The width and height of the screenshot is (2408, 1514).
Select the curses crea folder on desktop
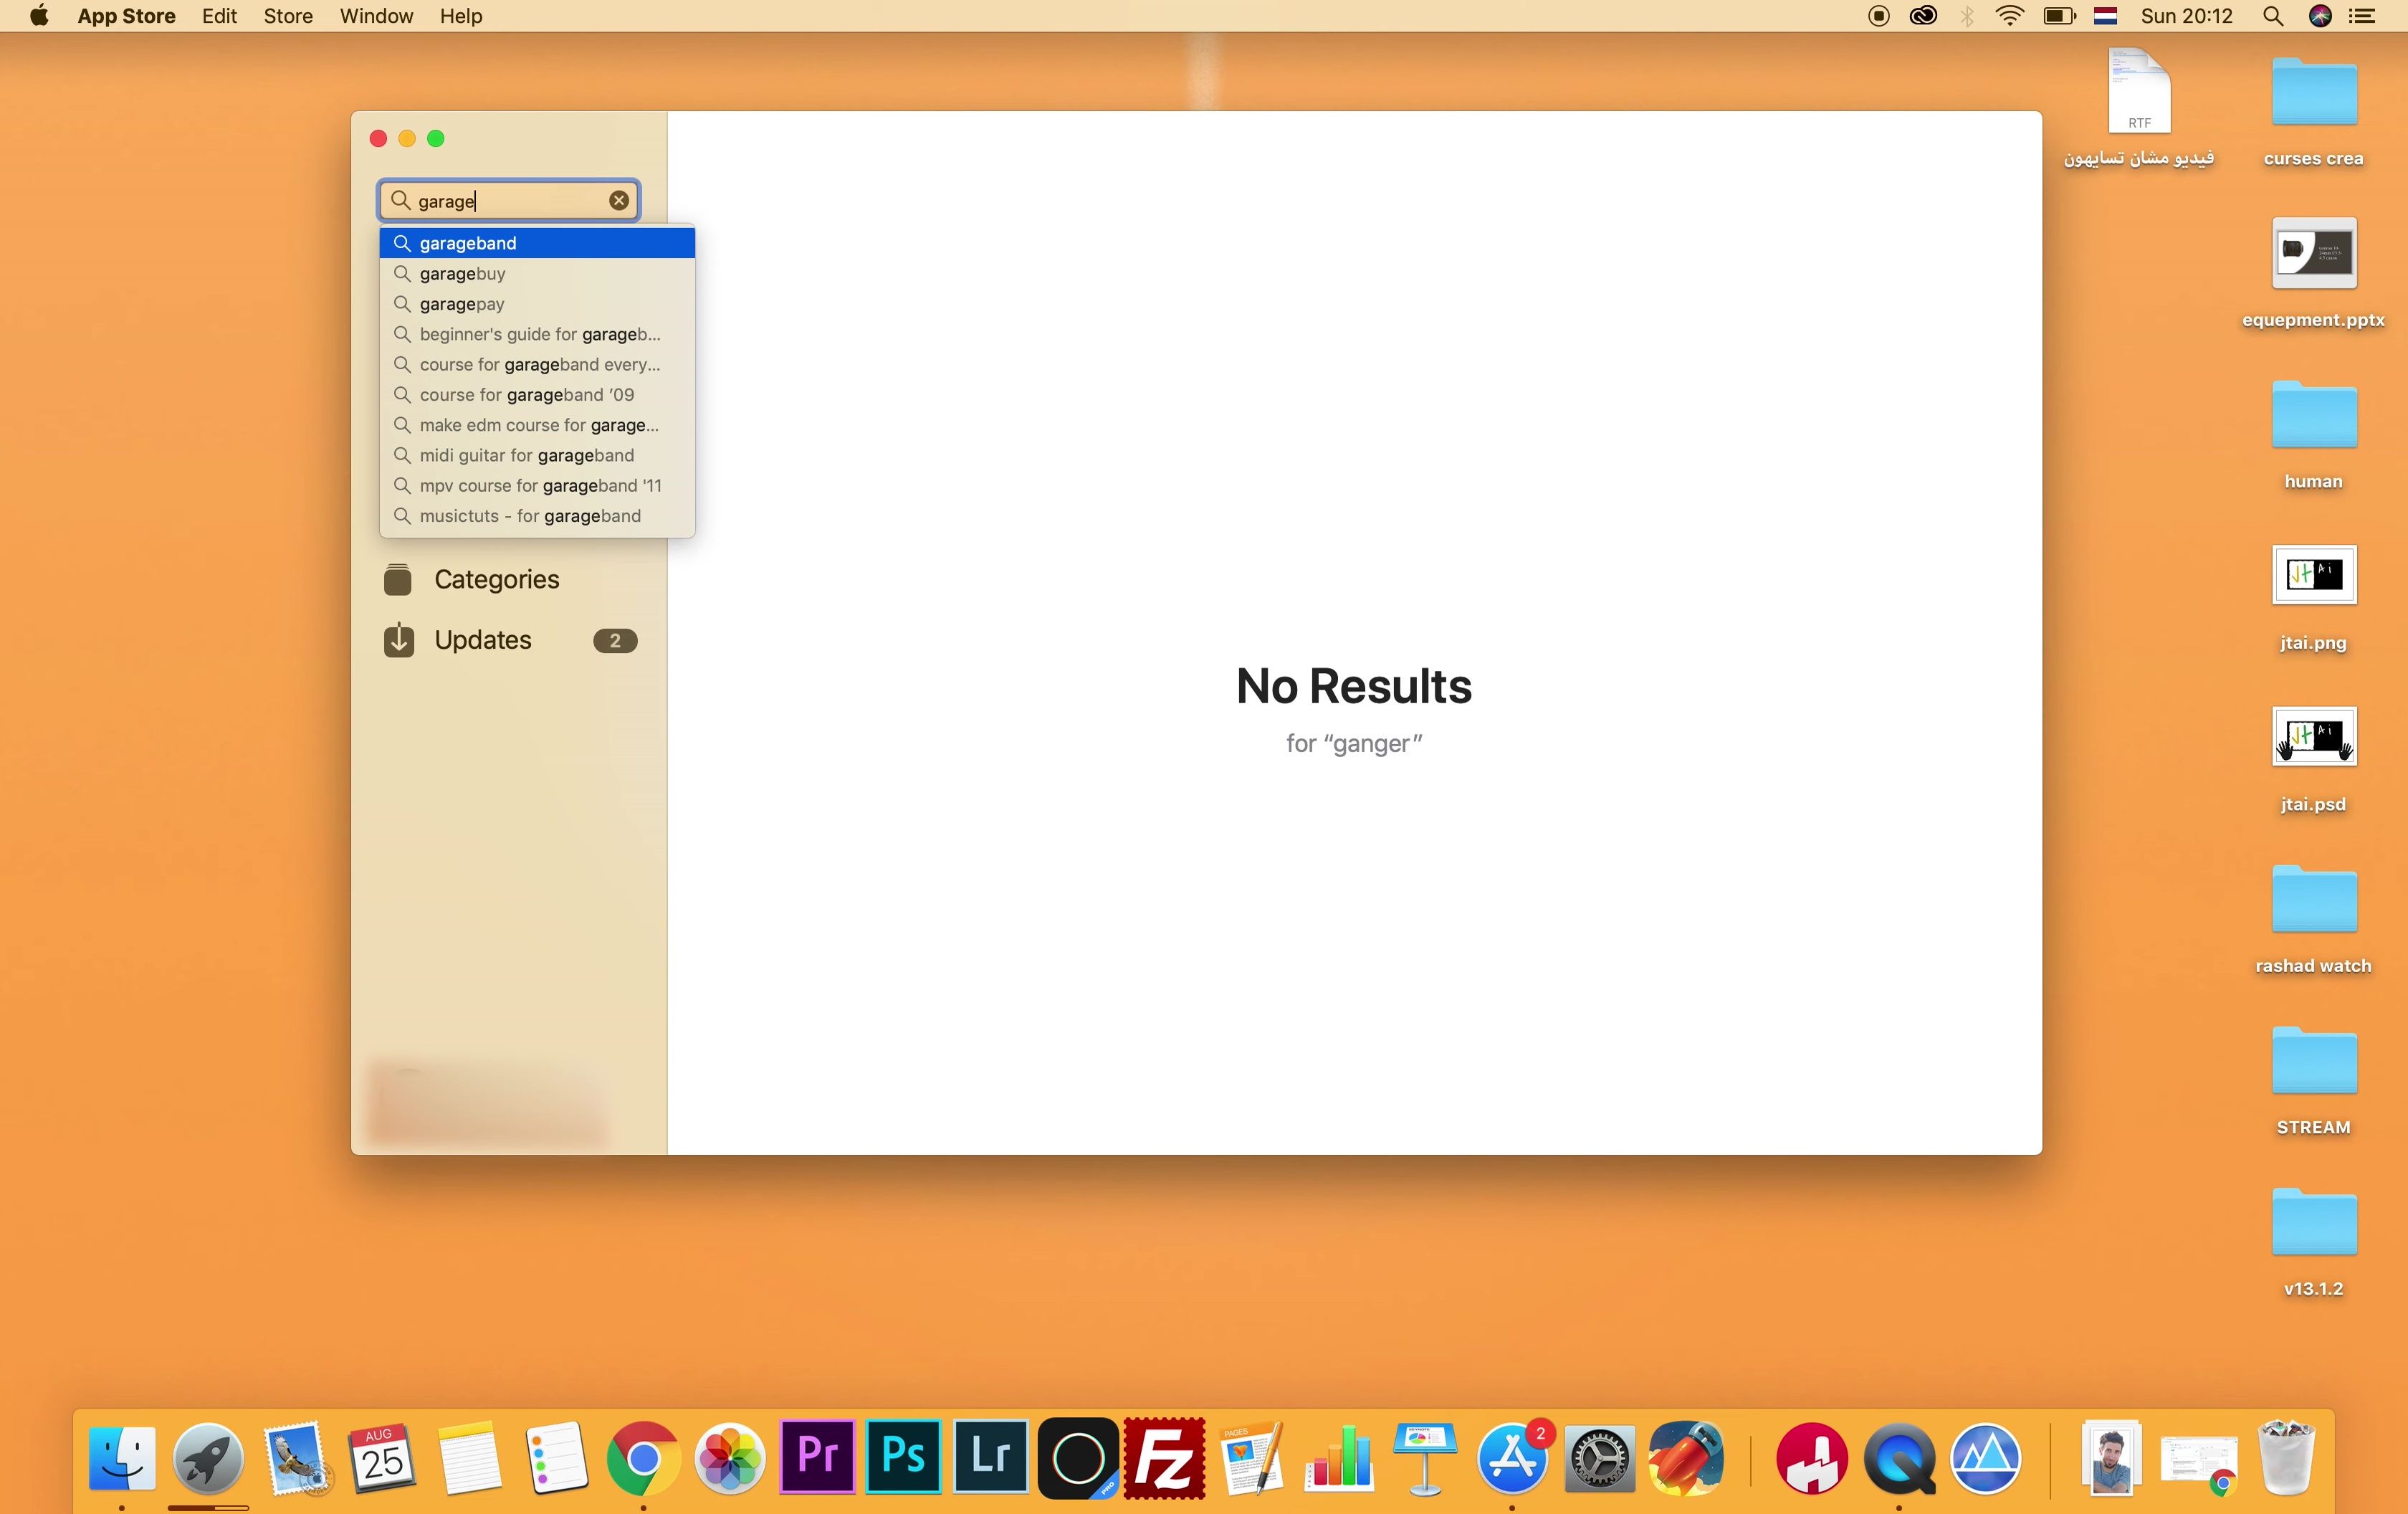coord(2314,111)
